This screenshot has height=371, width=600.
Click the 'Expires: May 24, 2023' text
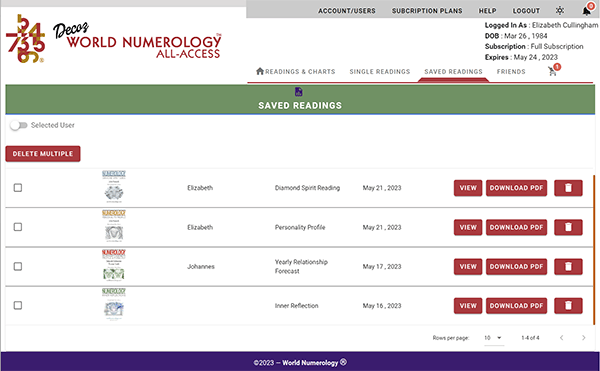coord(521,57)
